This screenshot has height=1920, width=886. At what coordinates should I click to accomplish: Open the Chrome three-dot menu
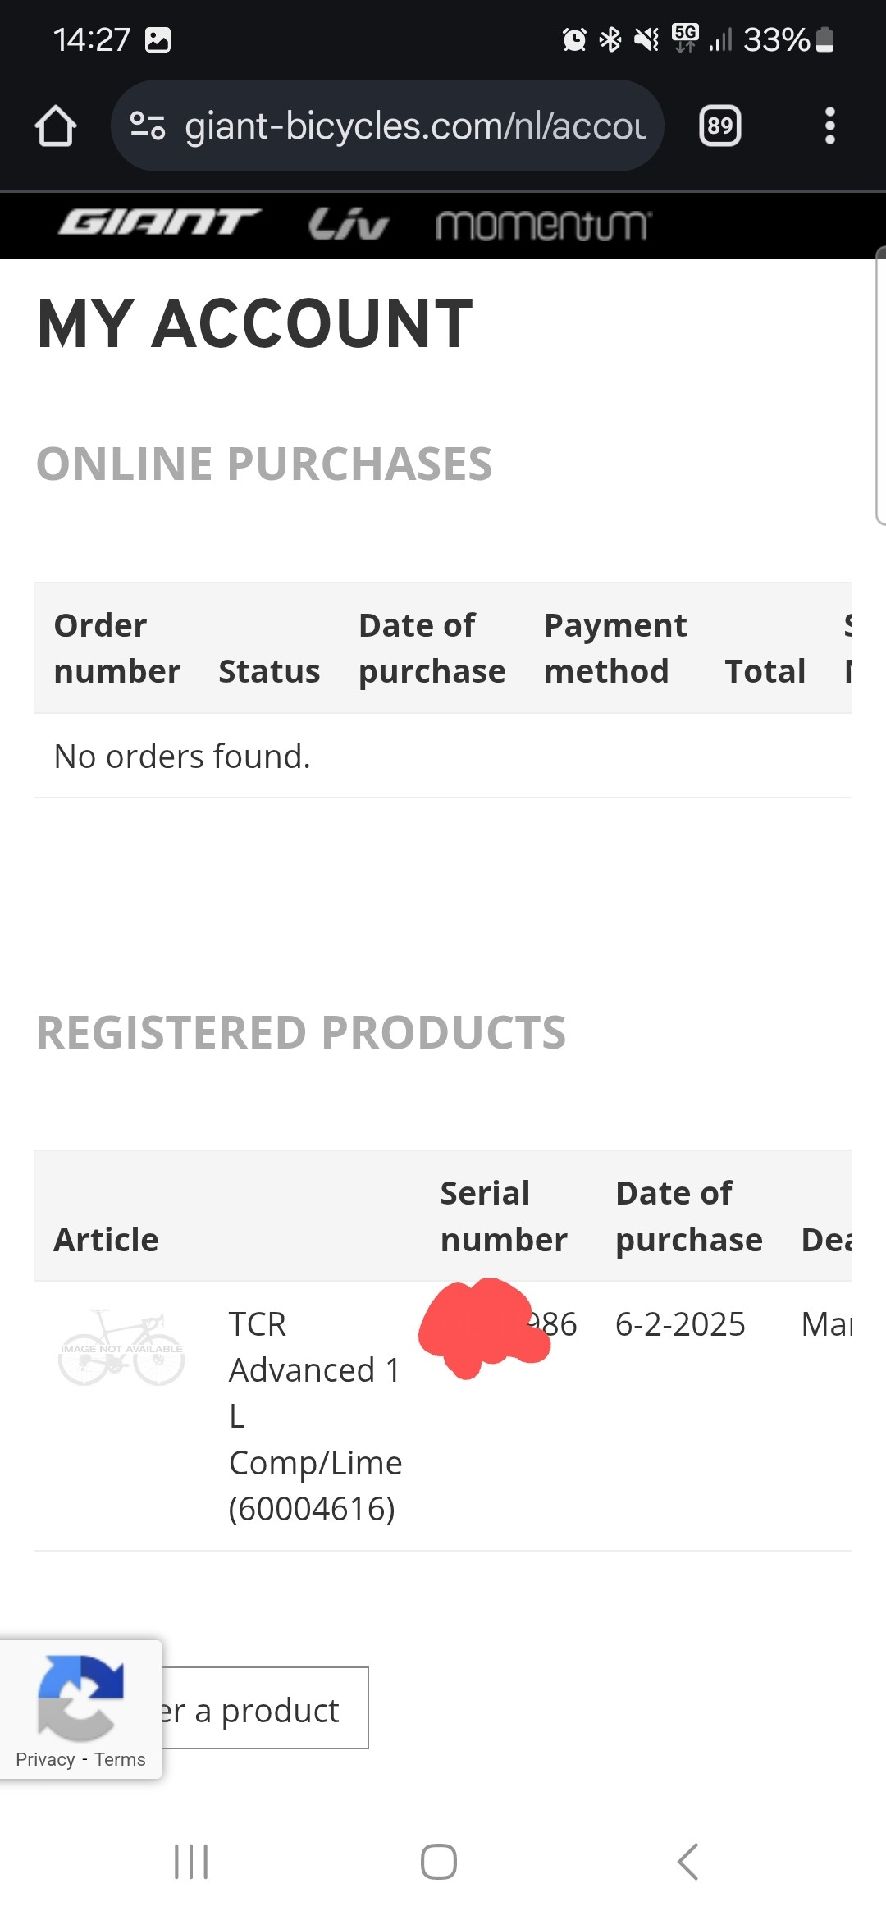click(829, 126)
